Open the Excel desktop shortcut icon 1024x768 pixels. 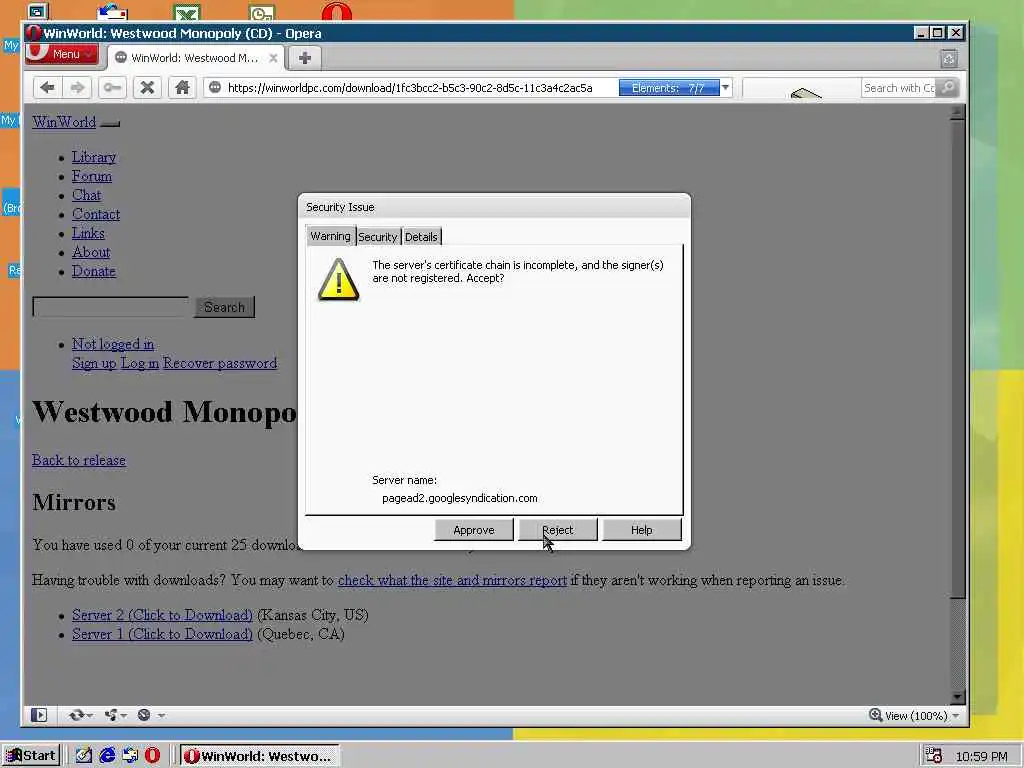[187, 12]
